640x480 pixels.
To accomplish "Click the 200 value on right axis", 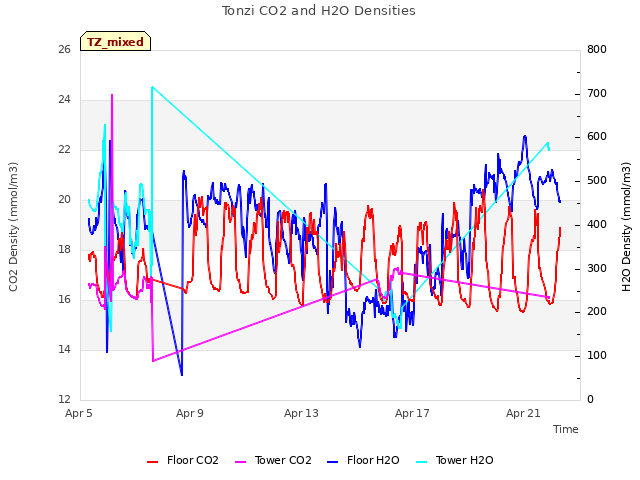I will (597, 312).
